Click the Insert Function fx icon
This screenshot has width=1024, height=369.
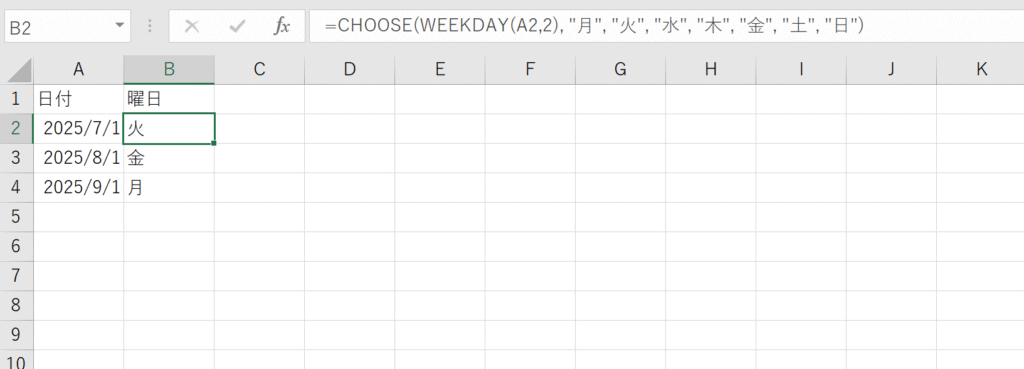(281, 26)
